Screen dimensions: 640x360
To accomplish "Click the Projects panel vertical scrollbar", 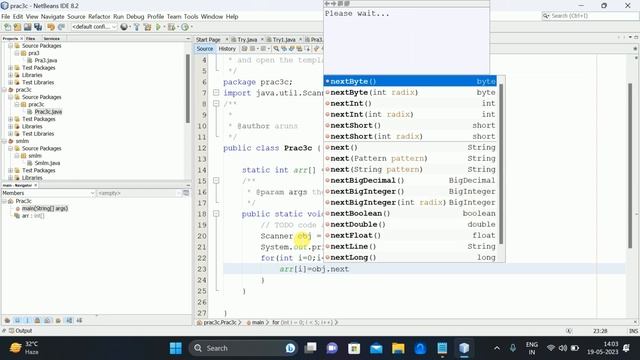I will [188, 88].
